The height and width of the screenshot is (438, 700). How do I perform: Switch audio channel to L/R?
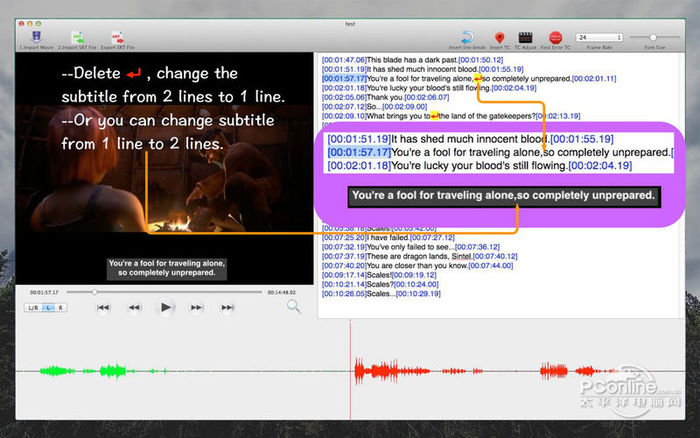click(x=32, y=308)
